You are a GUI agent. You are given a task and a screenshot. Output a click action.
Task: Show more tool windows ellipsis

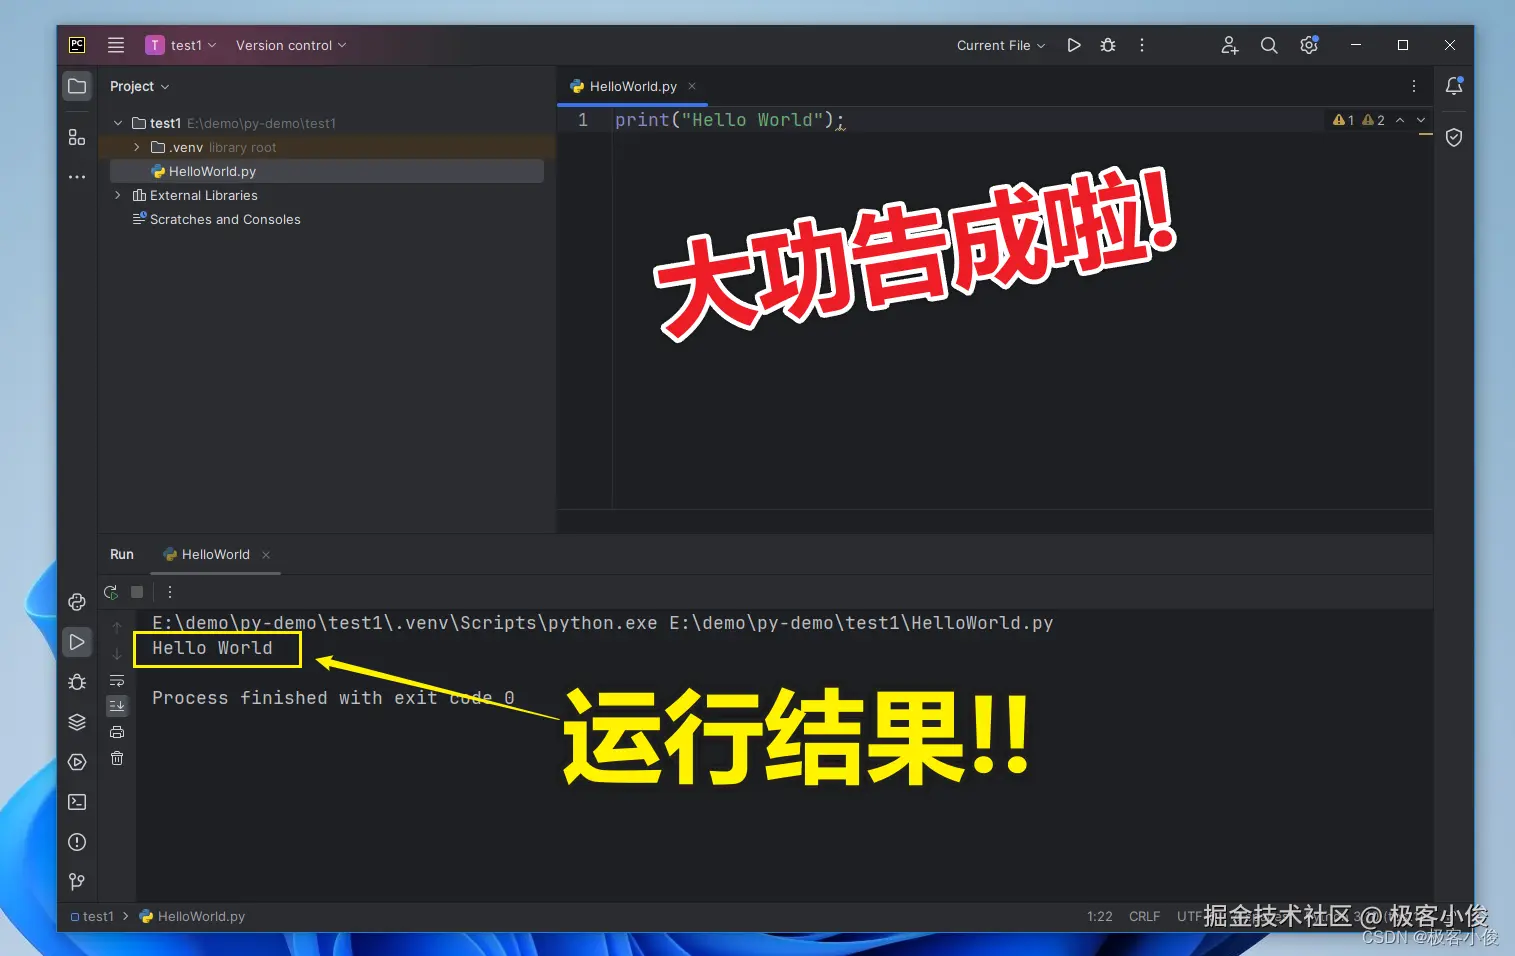click(x=77, y=177)
